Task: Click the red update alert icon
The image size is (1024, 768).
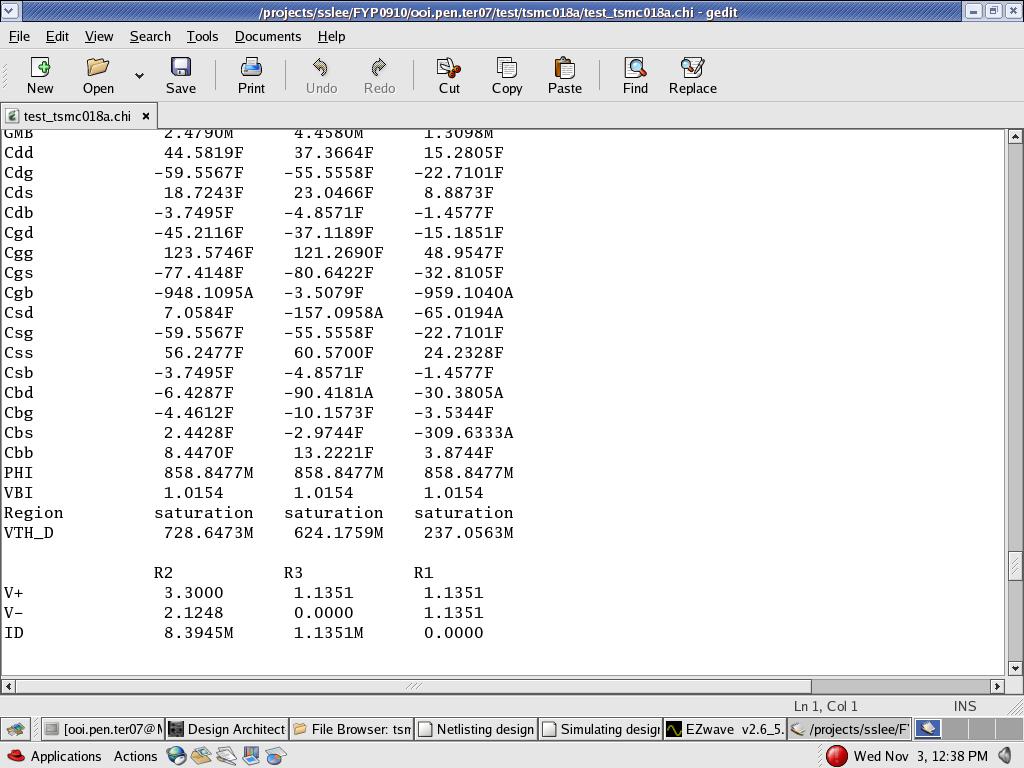Action: [x=837, y=756]
